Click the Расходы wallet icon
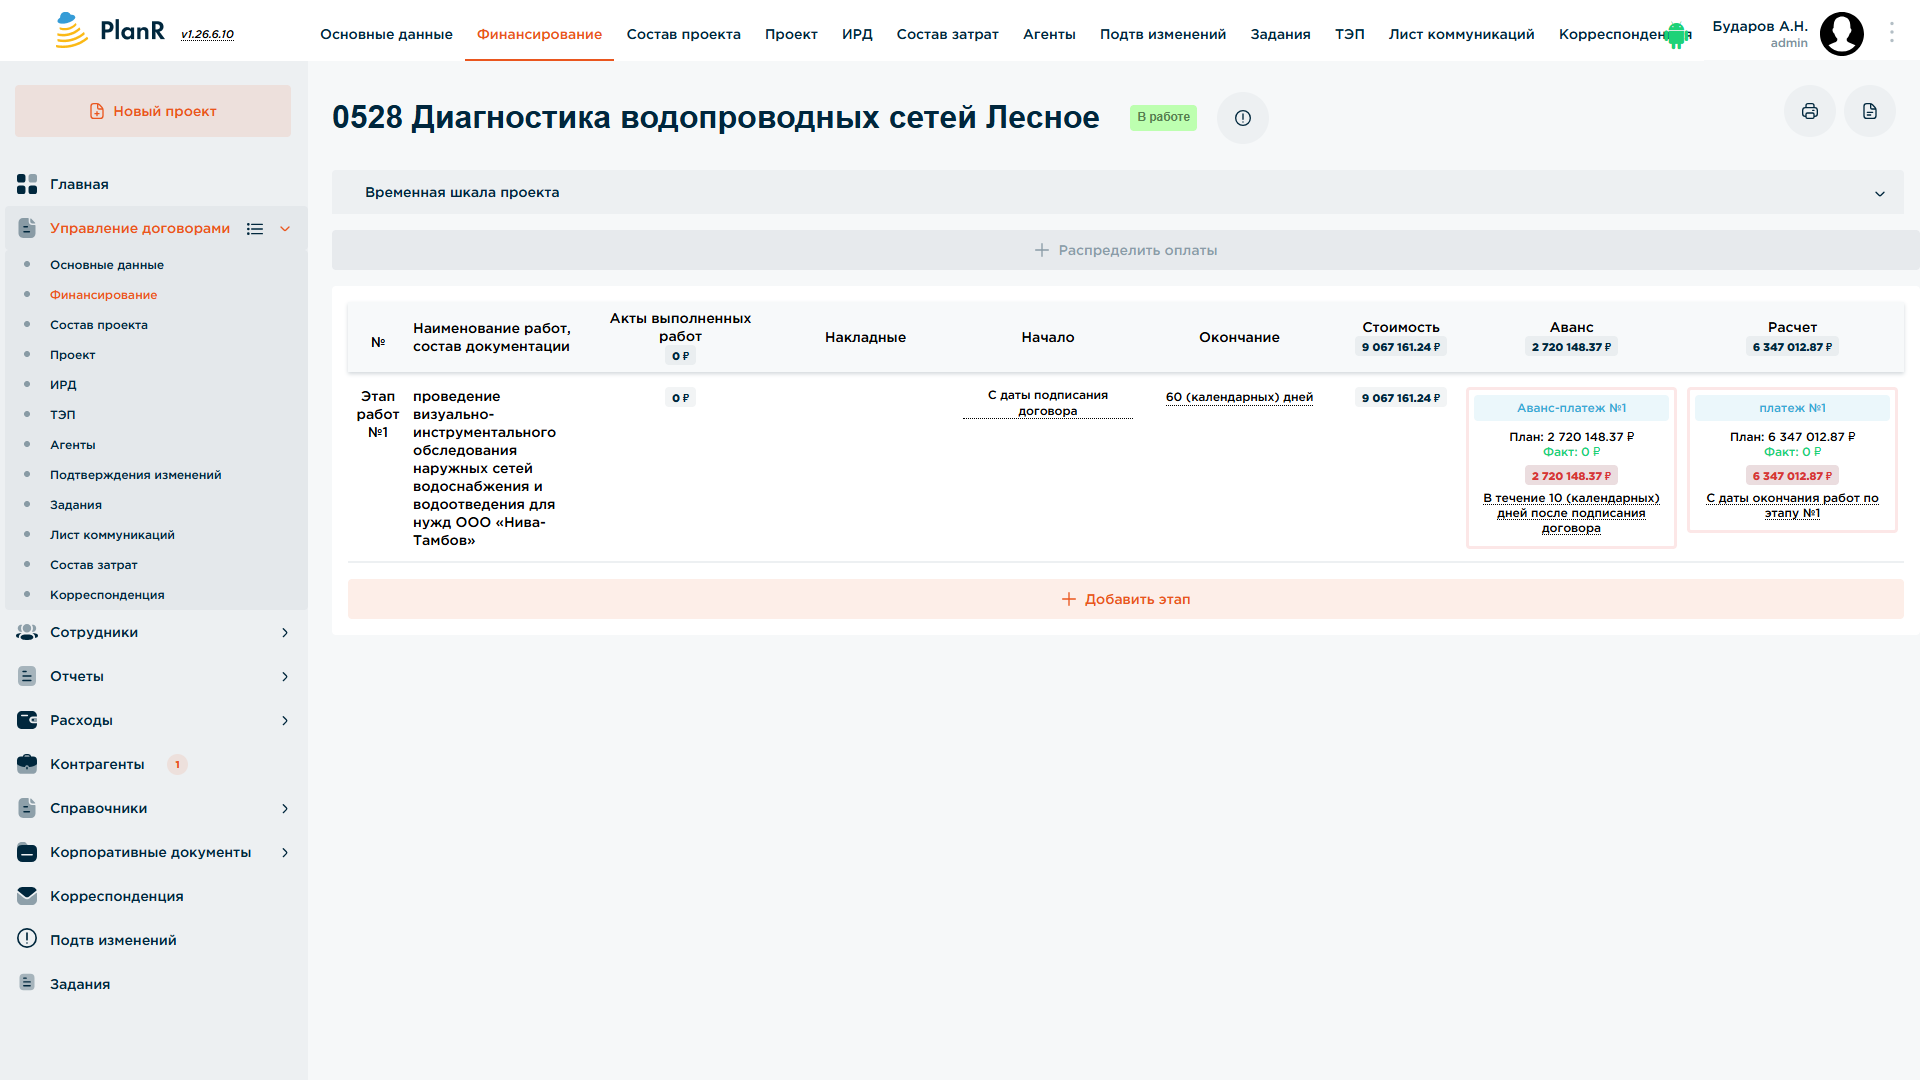Screen dimensions: 1920x1080 [27, 720]
